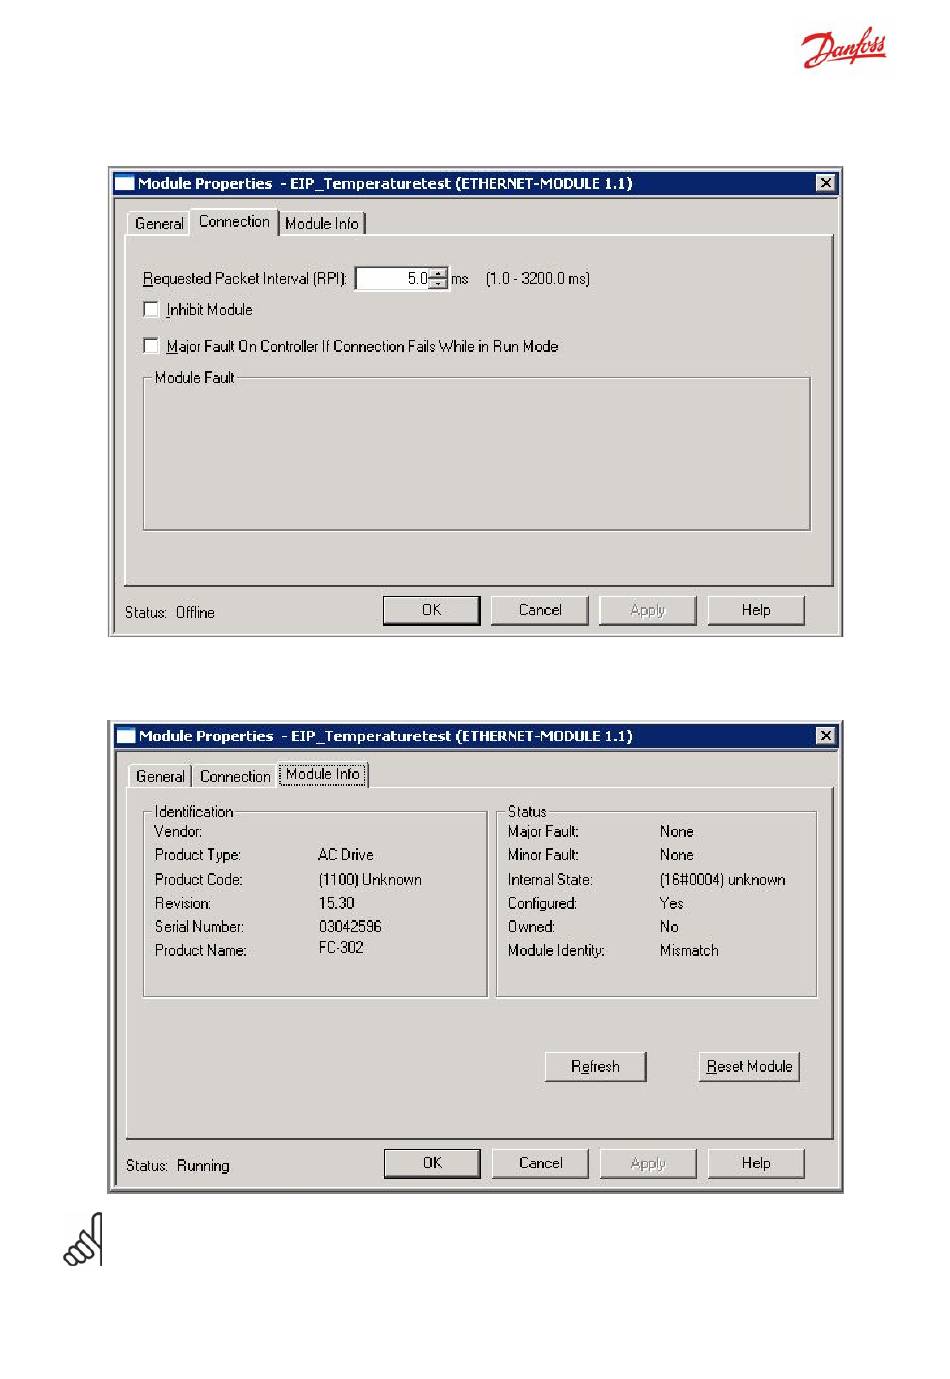Screen dimensions: 950x1379
Task: Click Module Info tab in lower dialog
Action: [x=323, y=774]
